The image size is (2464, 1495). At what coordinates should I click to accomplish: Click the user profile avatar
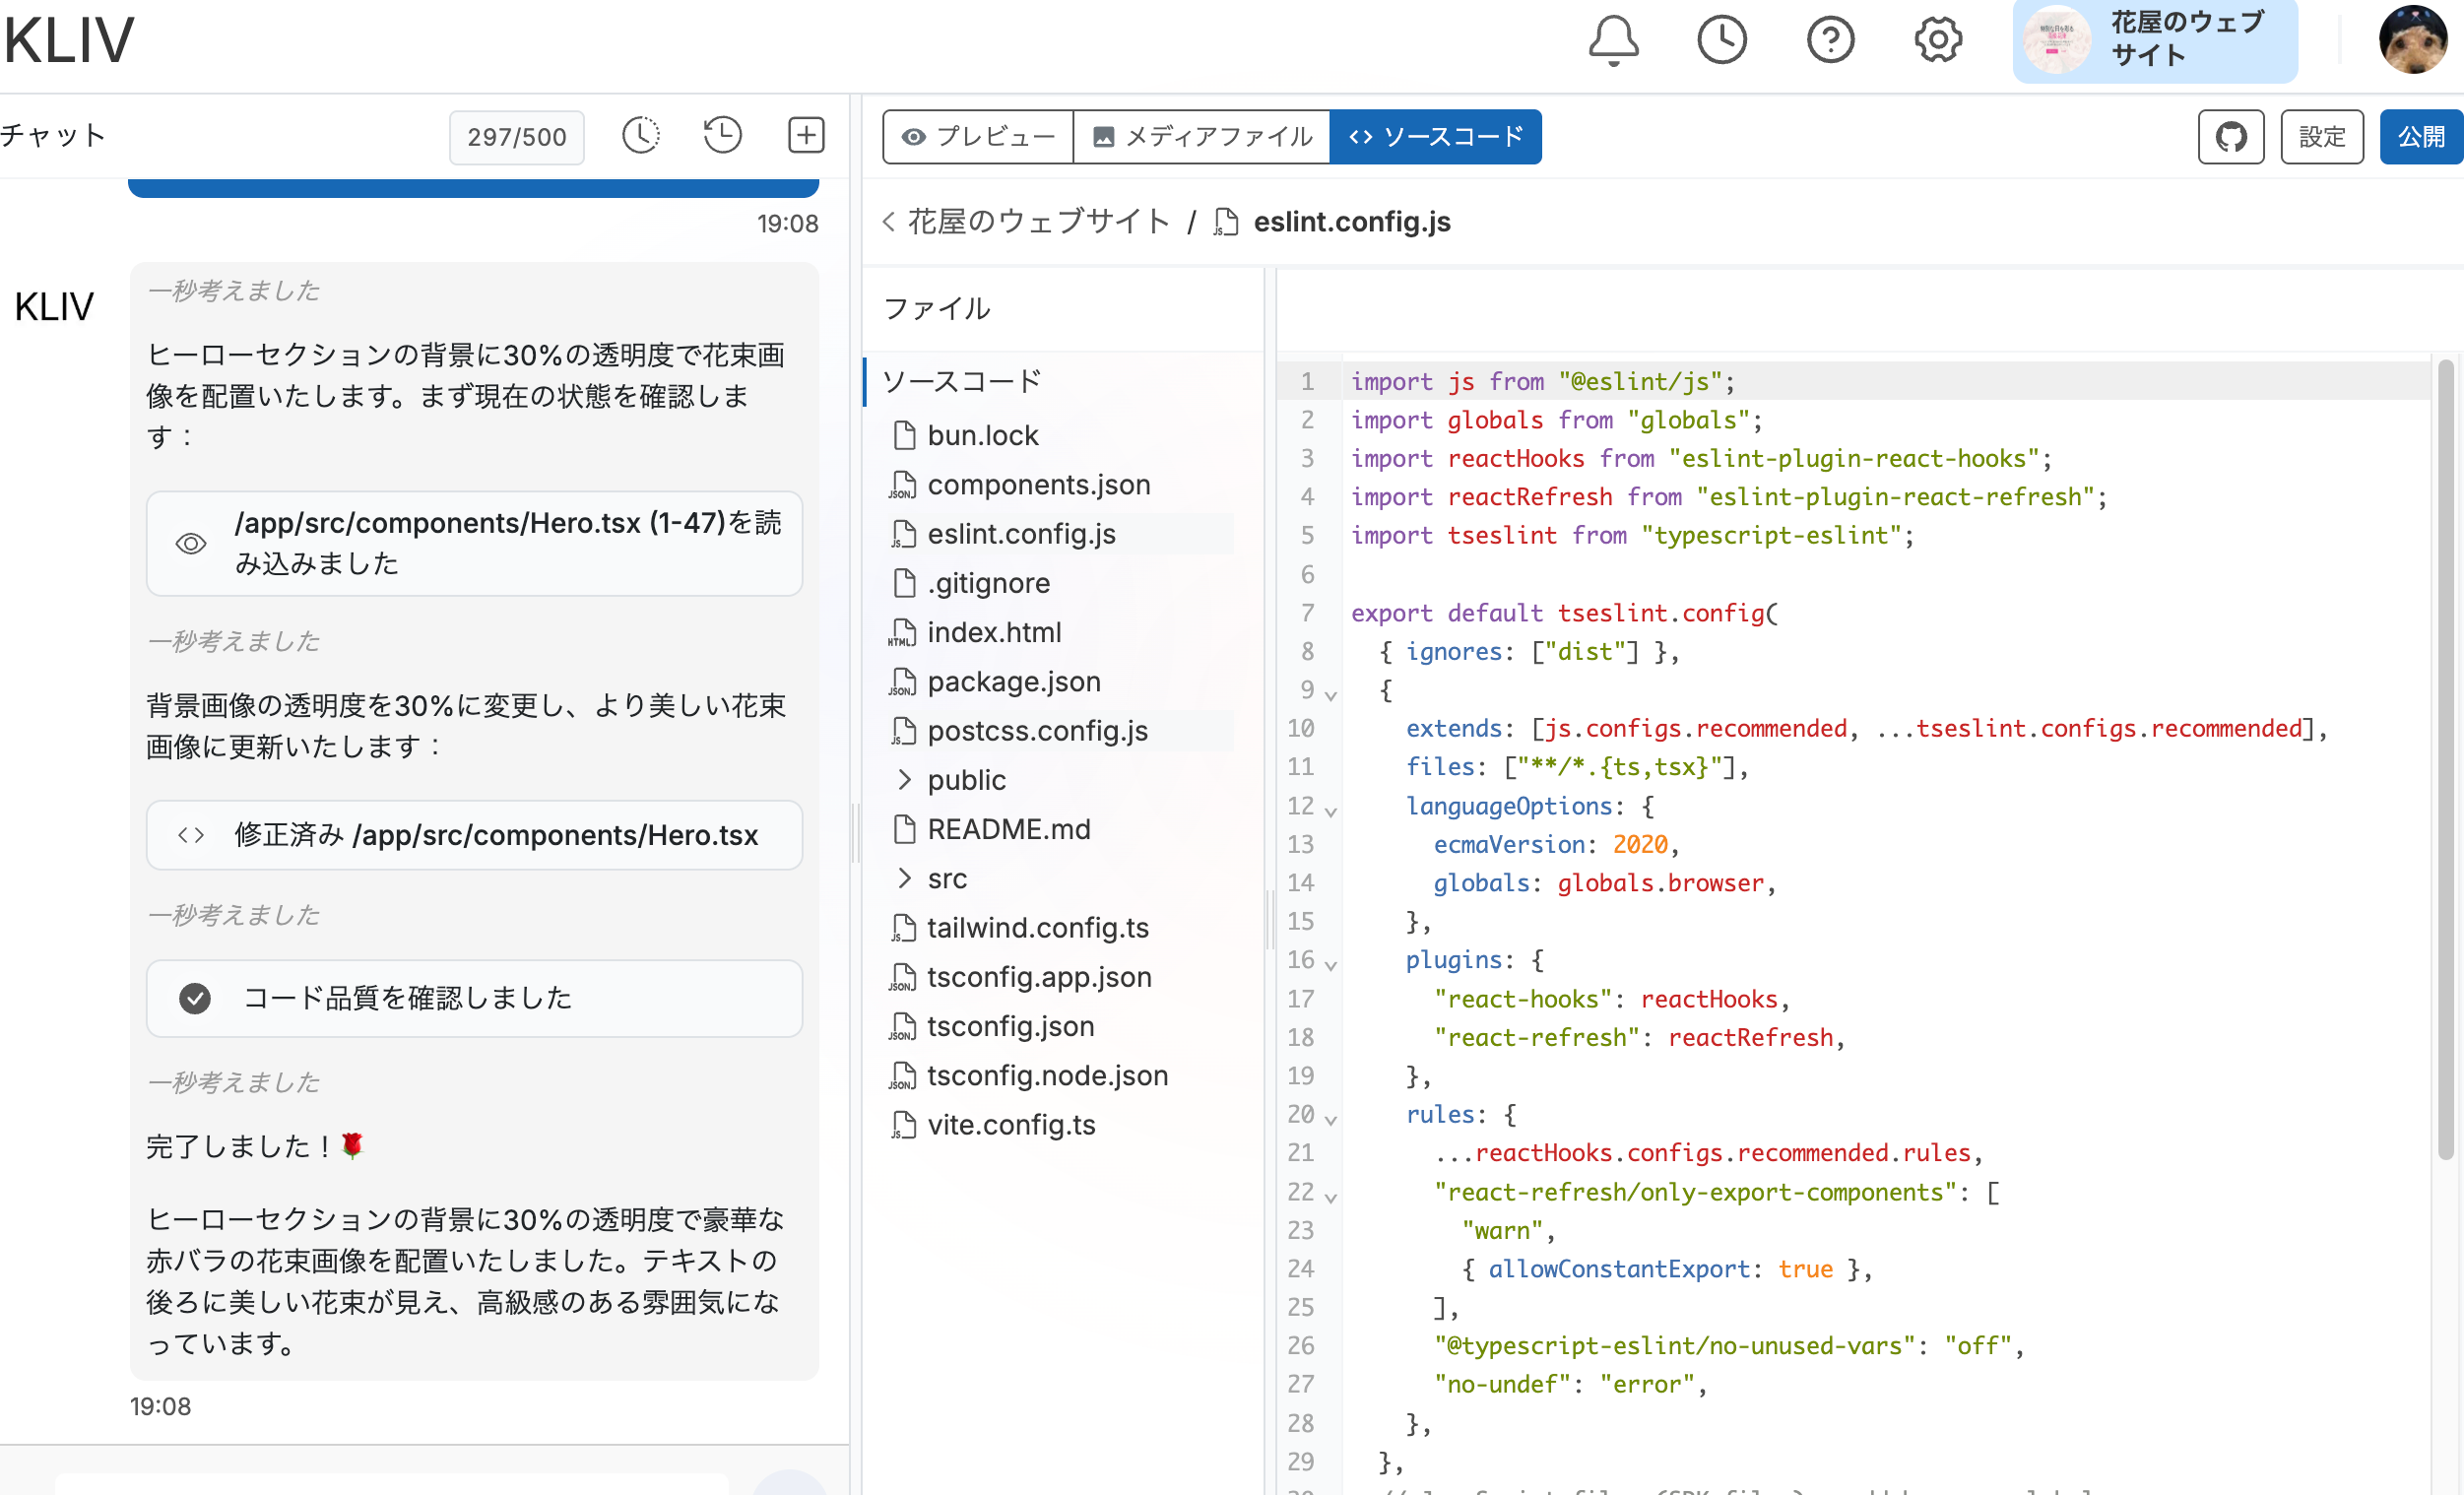[x=2412, y=41]
